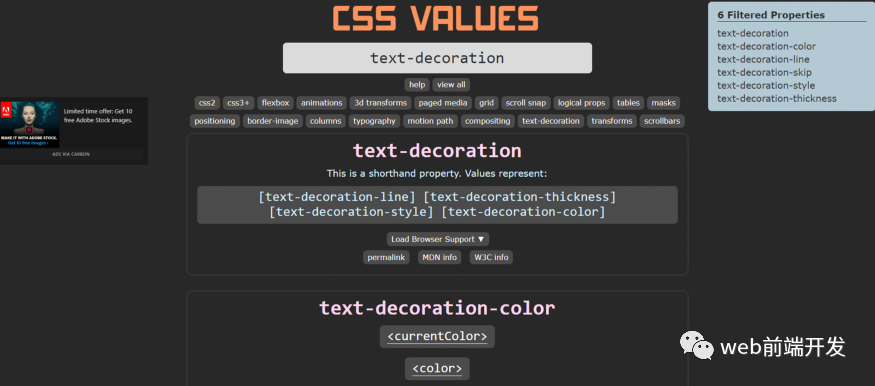
Task: Click the CSS VALUES site title
Action: click(x=435, y=18)
